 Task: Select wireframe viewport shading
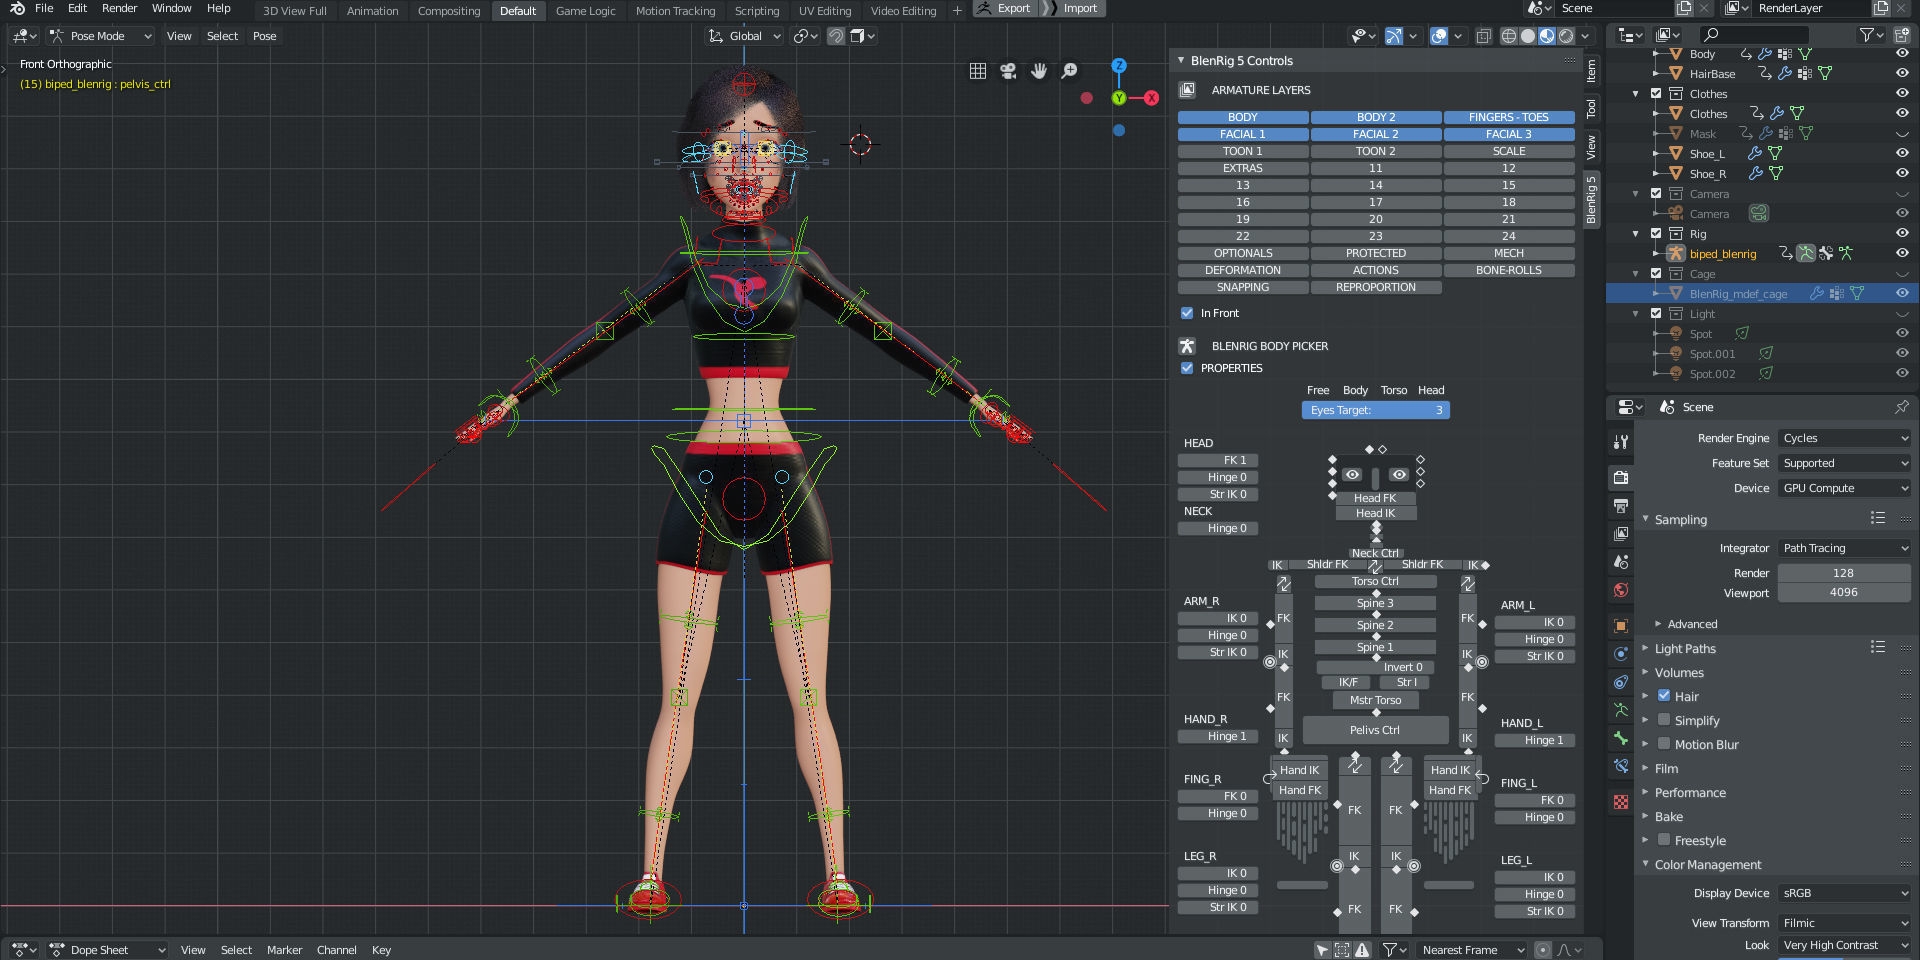click(1509, 36)
